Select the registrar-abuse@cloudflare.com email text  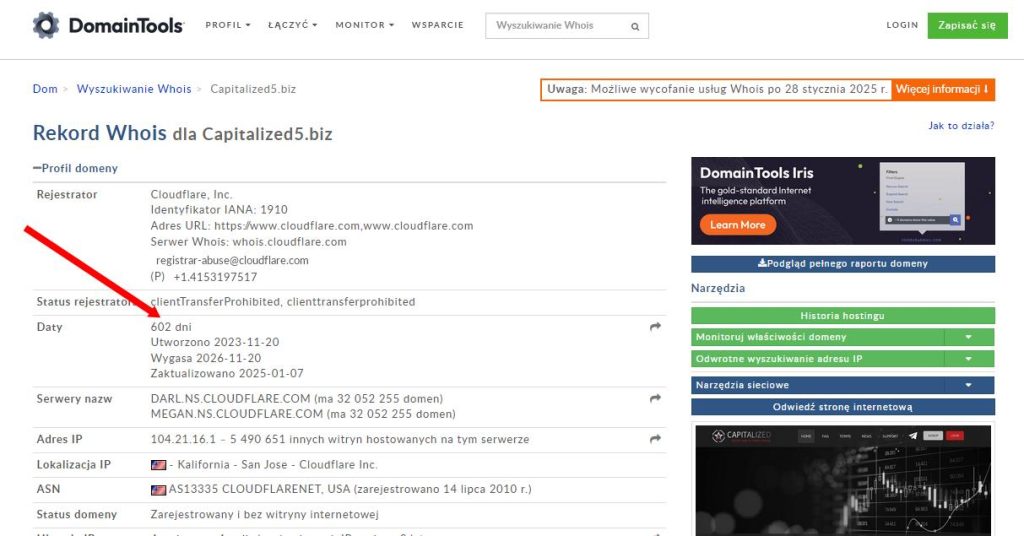(232, 260)
